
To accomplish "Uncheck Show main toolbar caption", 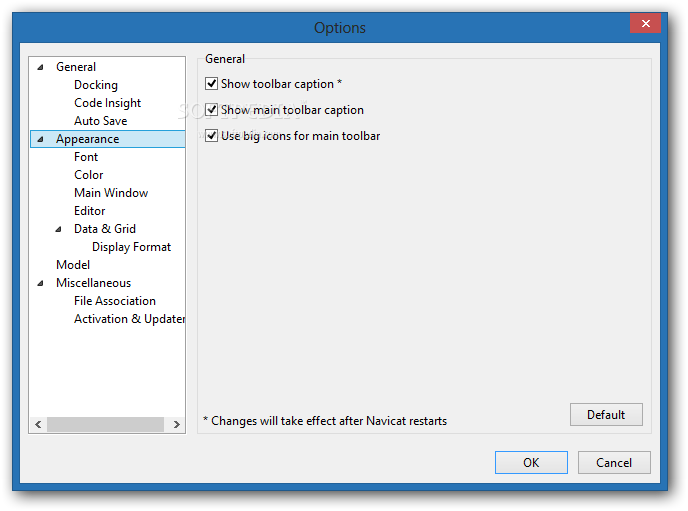I will pyautogui.click(x=211, y=110).
